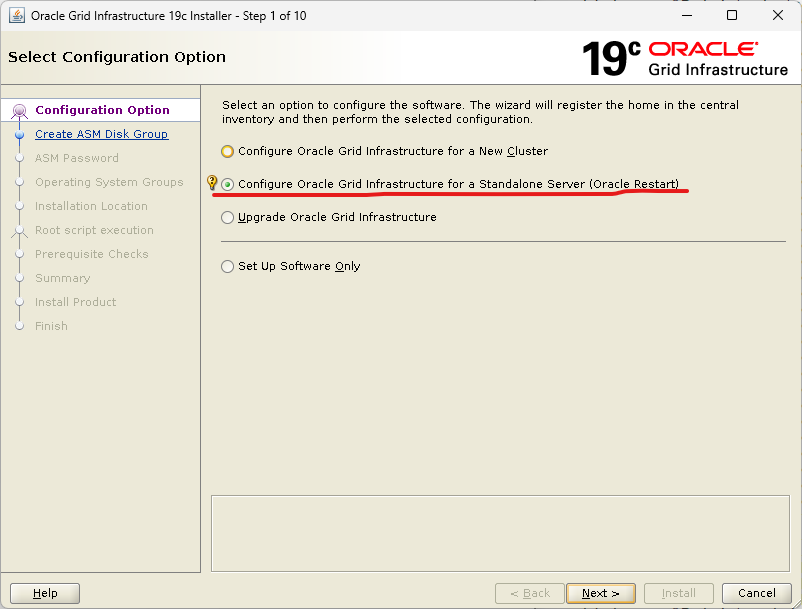
Task: Click the Java installer icon in title bar
Action: [17, 16]
